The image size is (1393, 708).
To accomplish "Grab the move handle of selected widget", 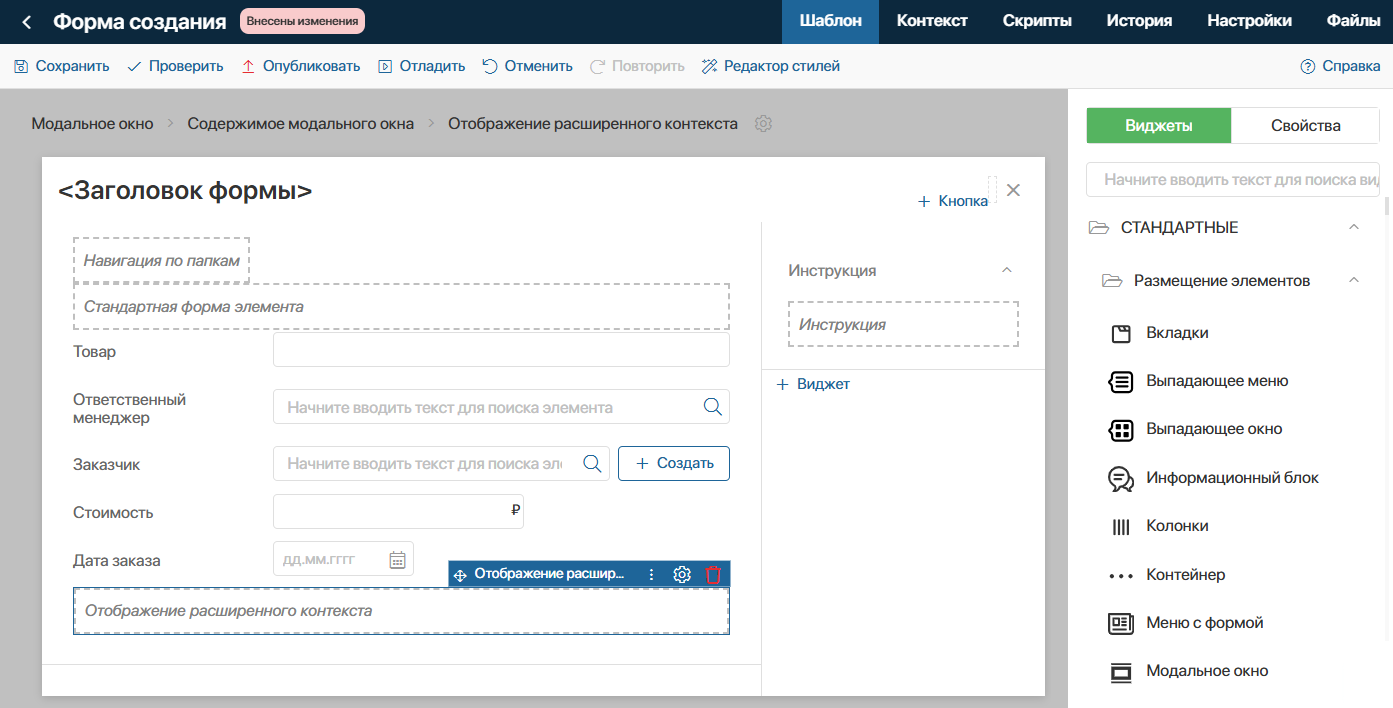I will click(x=460, y=575).
